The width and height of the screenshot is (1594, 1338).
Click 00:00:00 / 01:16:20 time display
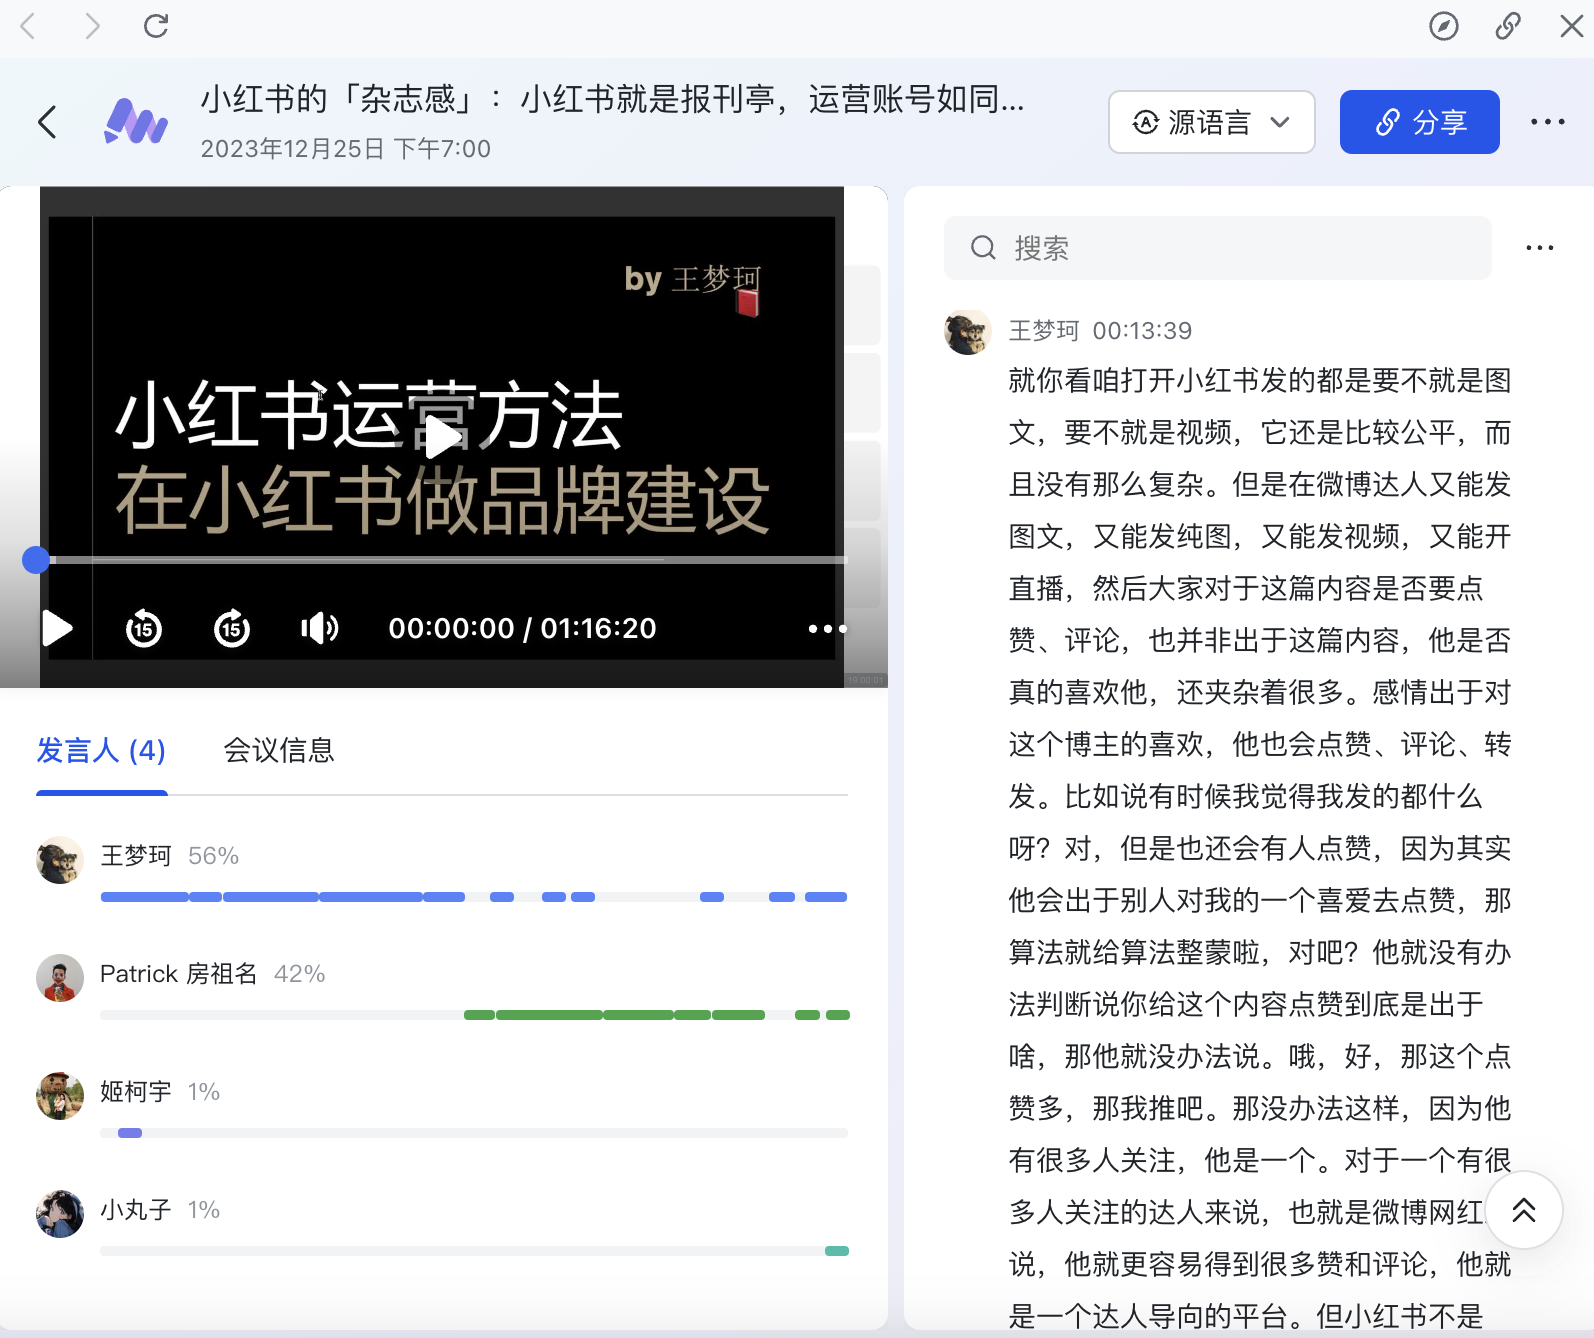point(522,628)
